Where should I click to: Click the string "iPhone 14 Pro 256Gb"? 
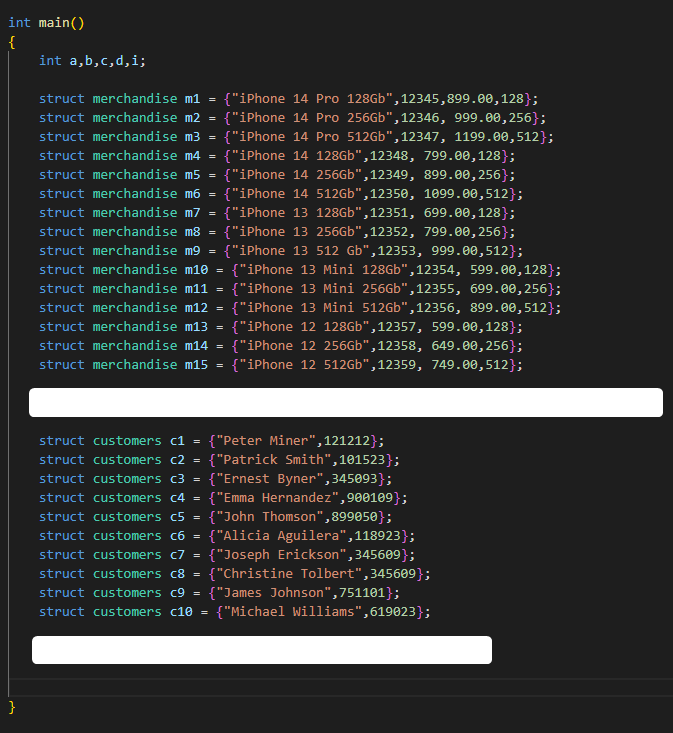click(312, 118)
